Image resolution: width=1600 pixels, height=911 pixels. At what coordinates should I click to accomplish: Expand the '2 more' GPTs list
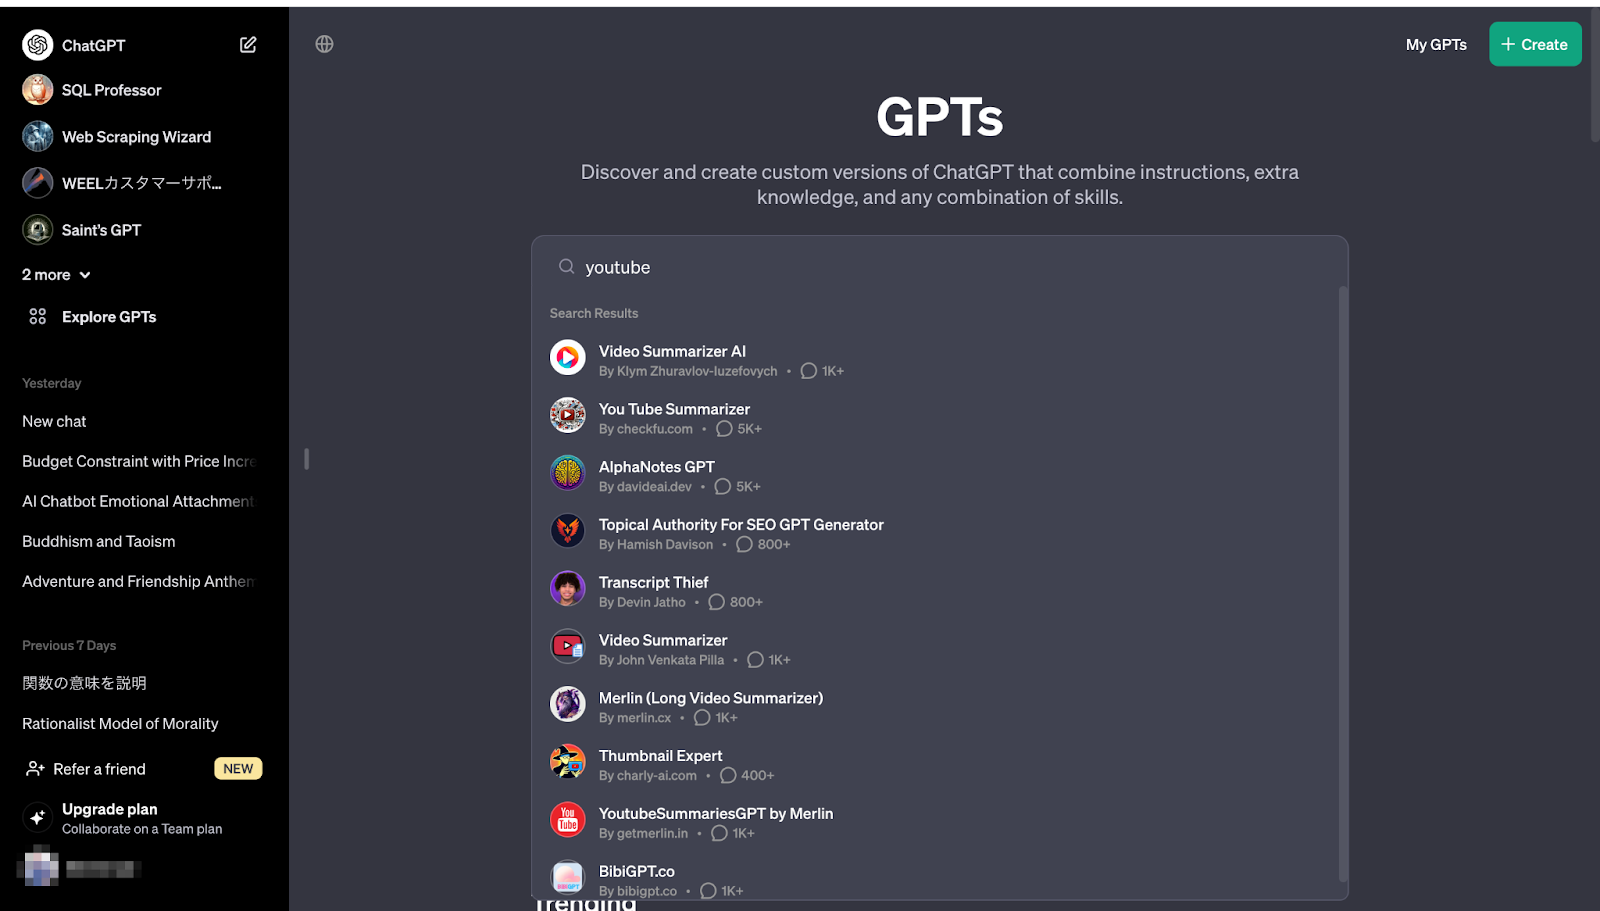57,275
